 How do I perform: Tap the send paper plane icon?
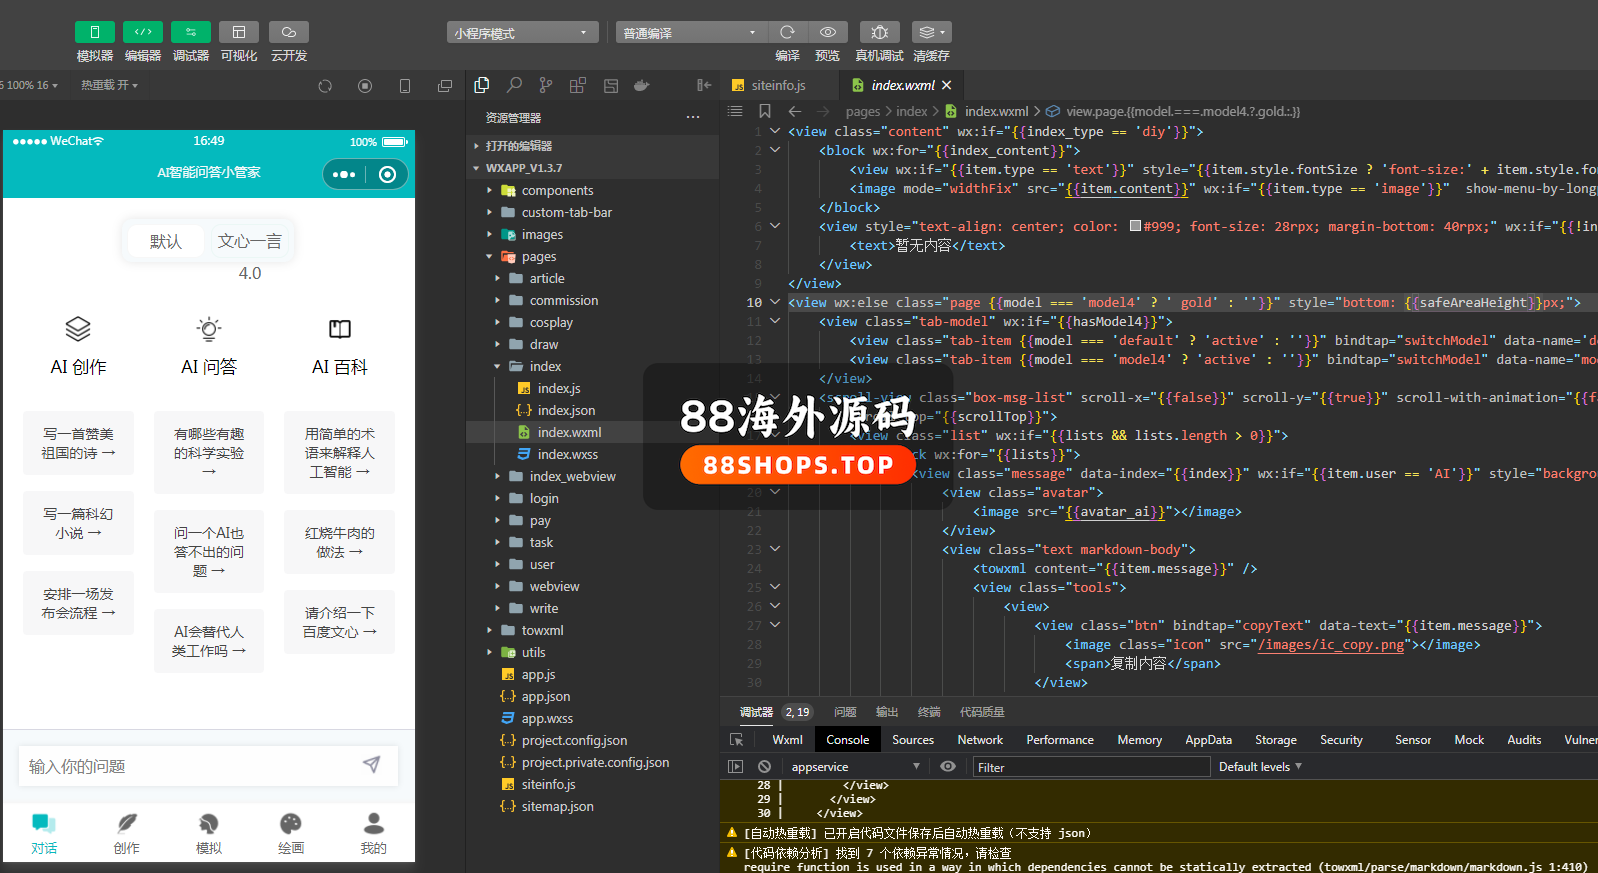point(371,765)
